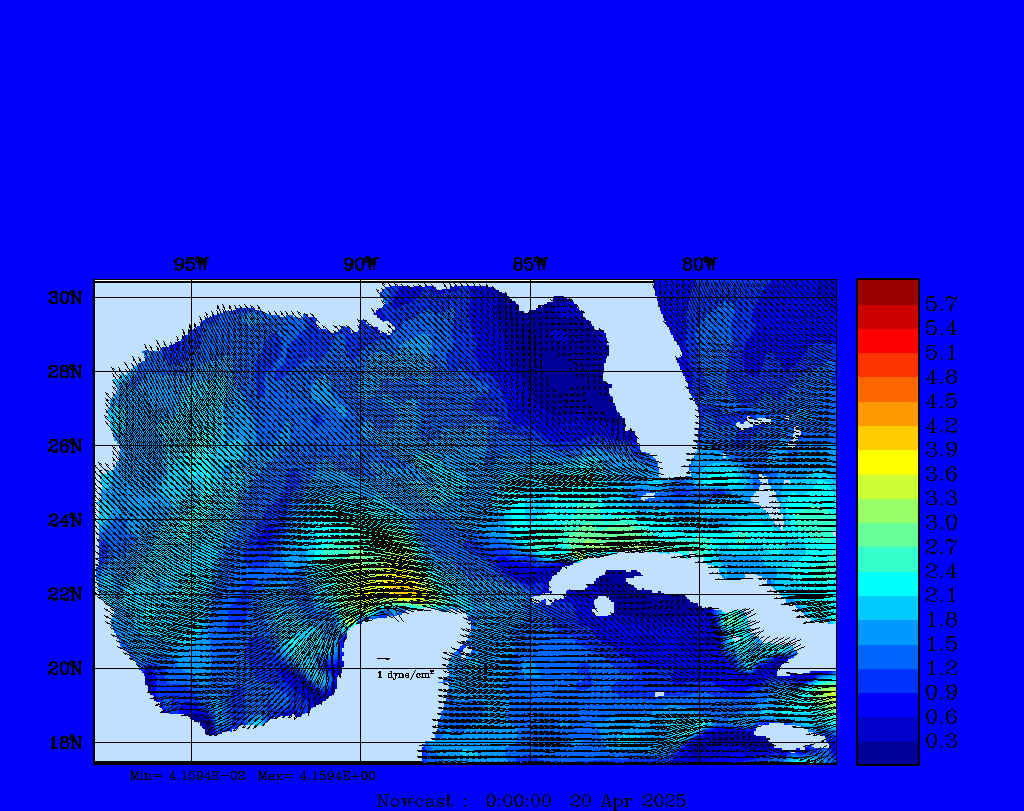Select the bright yellow swatch in the legend
The width and height of the screenshot is (1024, 811).
click(x=887, y=462)
